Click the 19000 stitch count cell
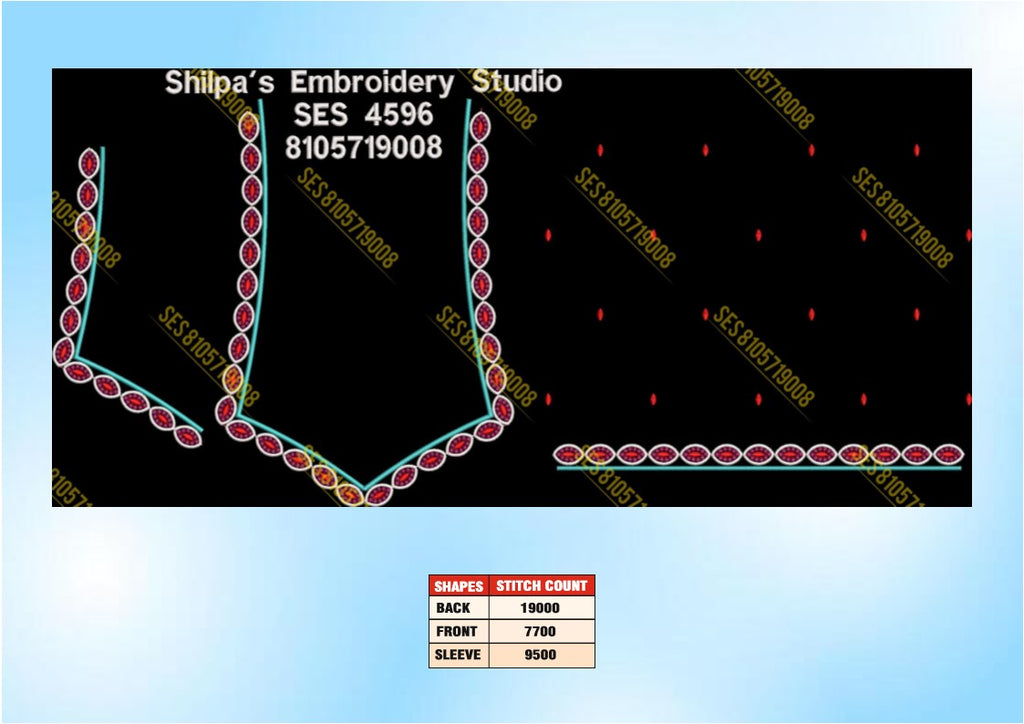The height and width of the screenshot is (724, 1024). click(541, 608)
